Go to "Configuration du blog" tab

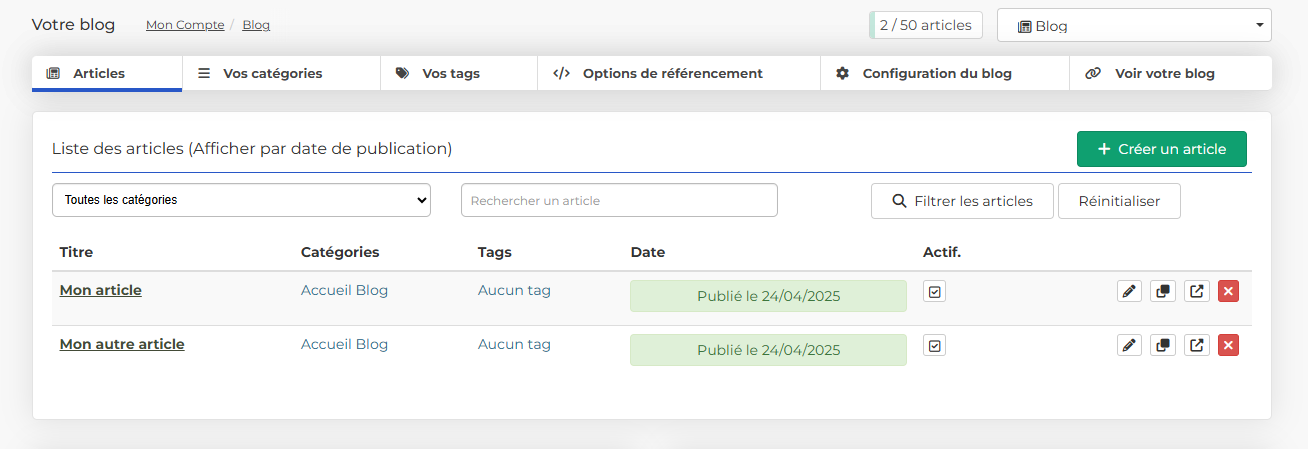tap(936, 73)
